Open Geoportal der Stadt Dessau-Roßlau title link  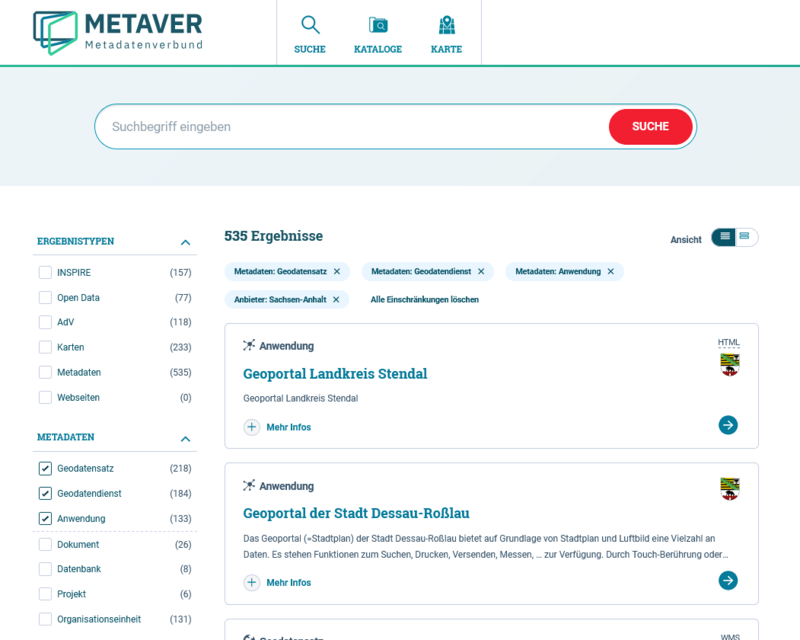356,513
